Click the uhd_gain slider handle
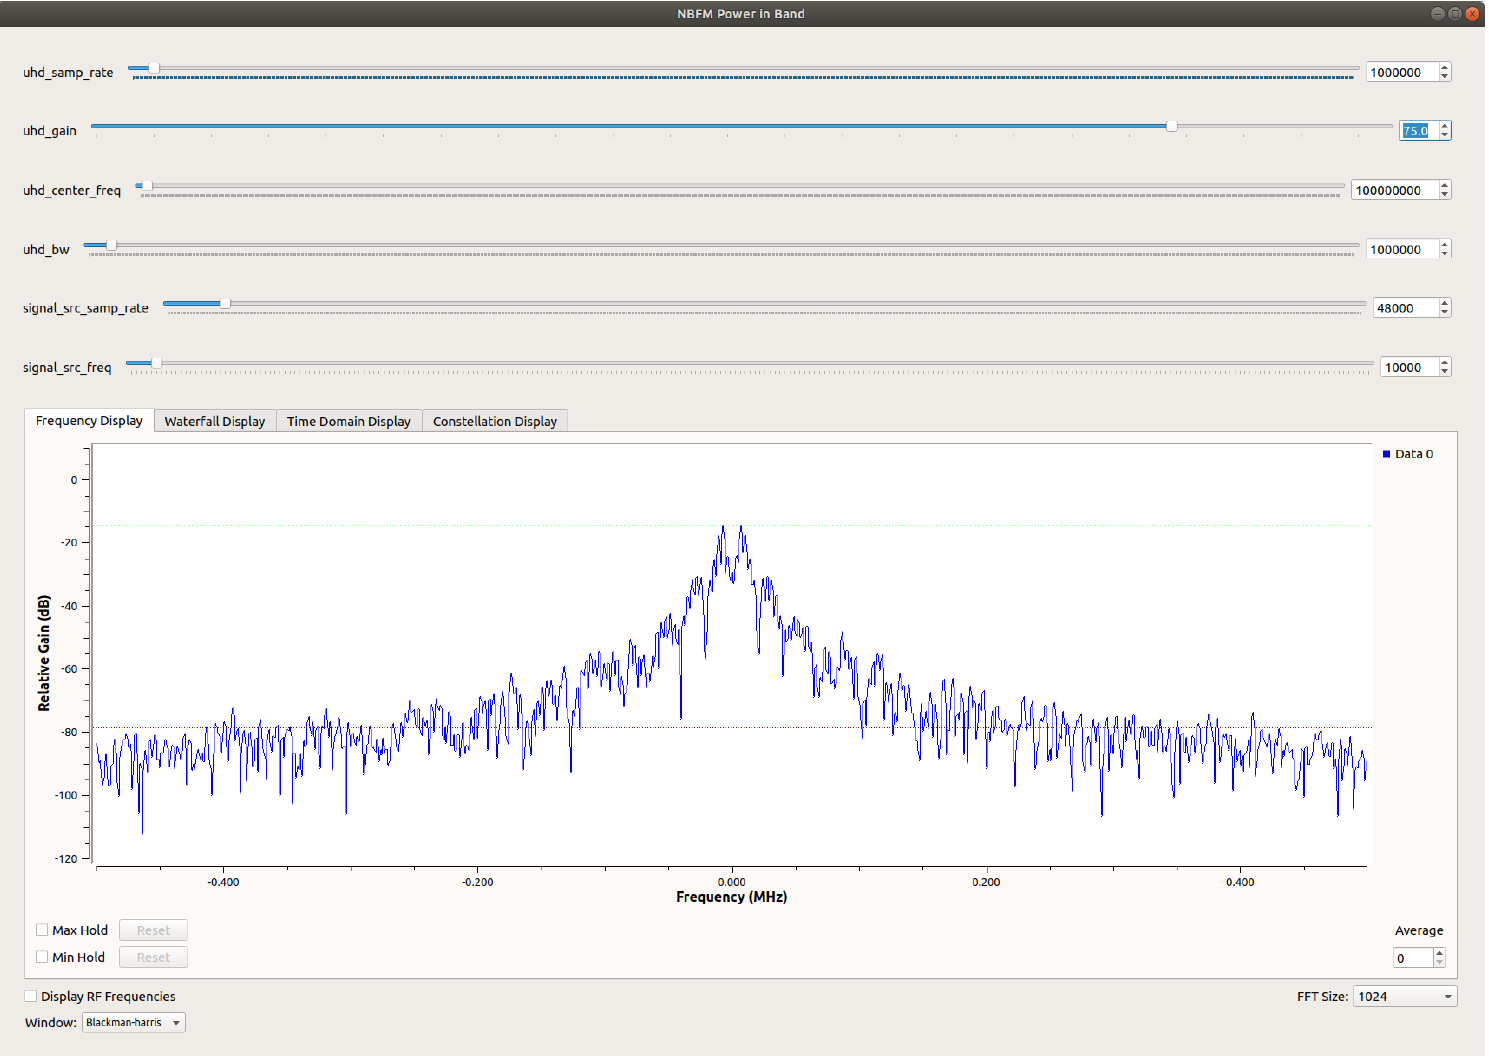Image resolution: width=1489 pixels, height=1056 pixels. [x=1171, y=126]
